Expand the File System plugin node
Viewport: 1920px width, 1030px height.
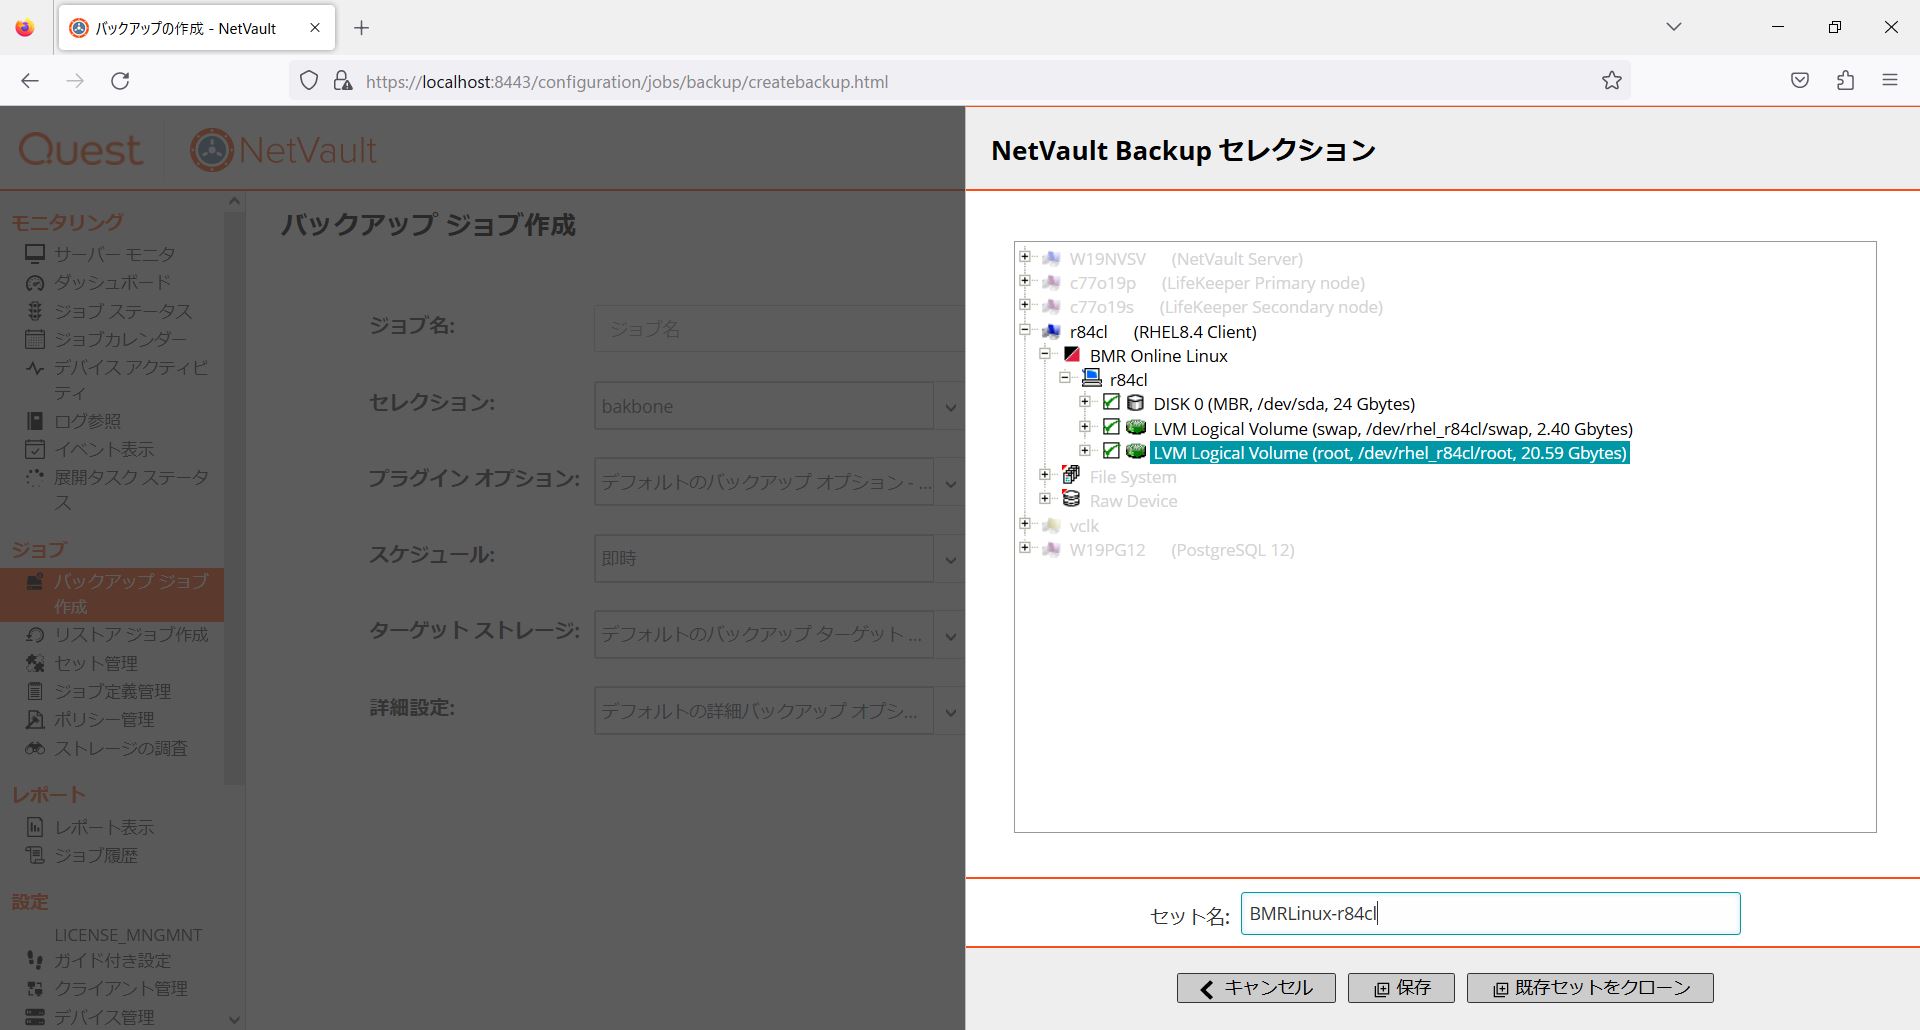pos(1045,475)
